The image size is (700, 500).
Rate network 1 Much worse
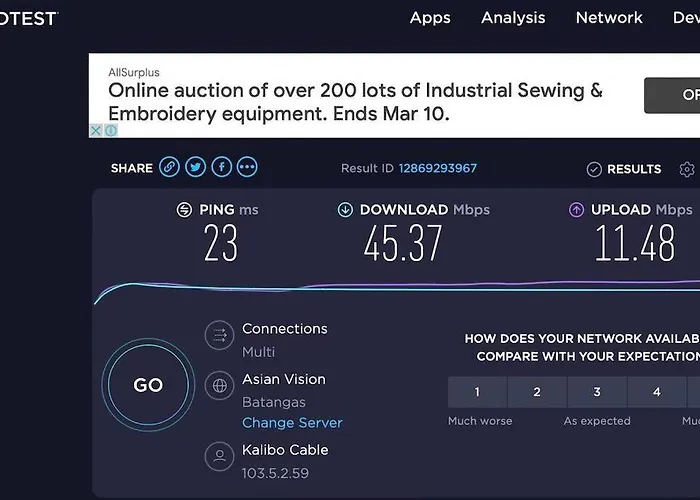[477, 392]
